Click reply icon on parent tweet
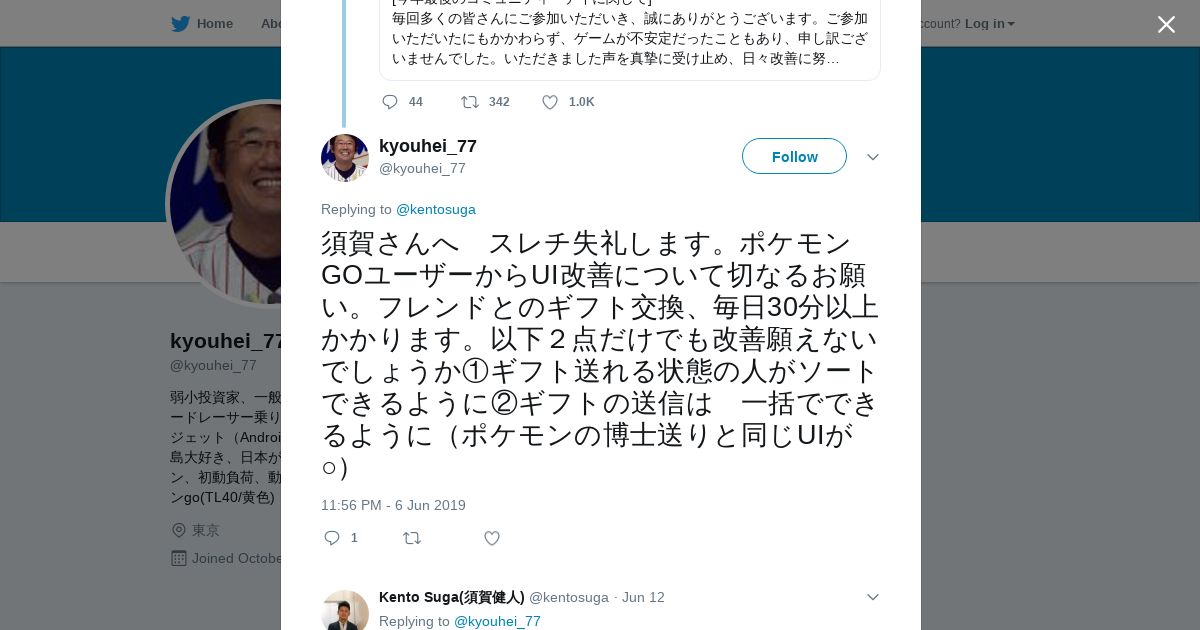 (390, 102)
